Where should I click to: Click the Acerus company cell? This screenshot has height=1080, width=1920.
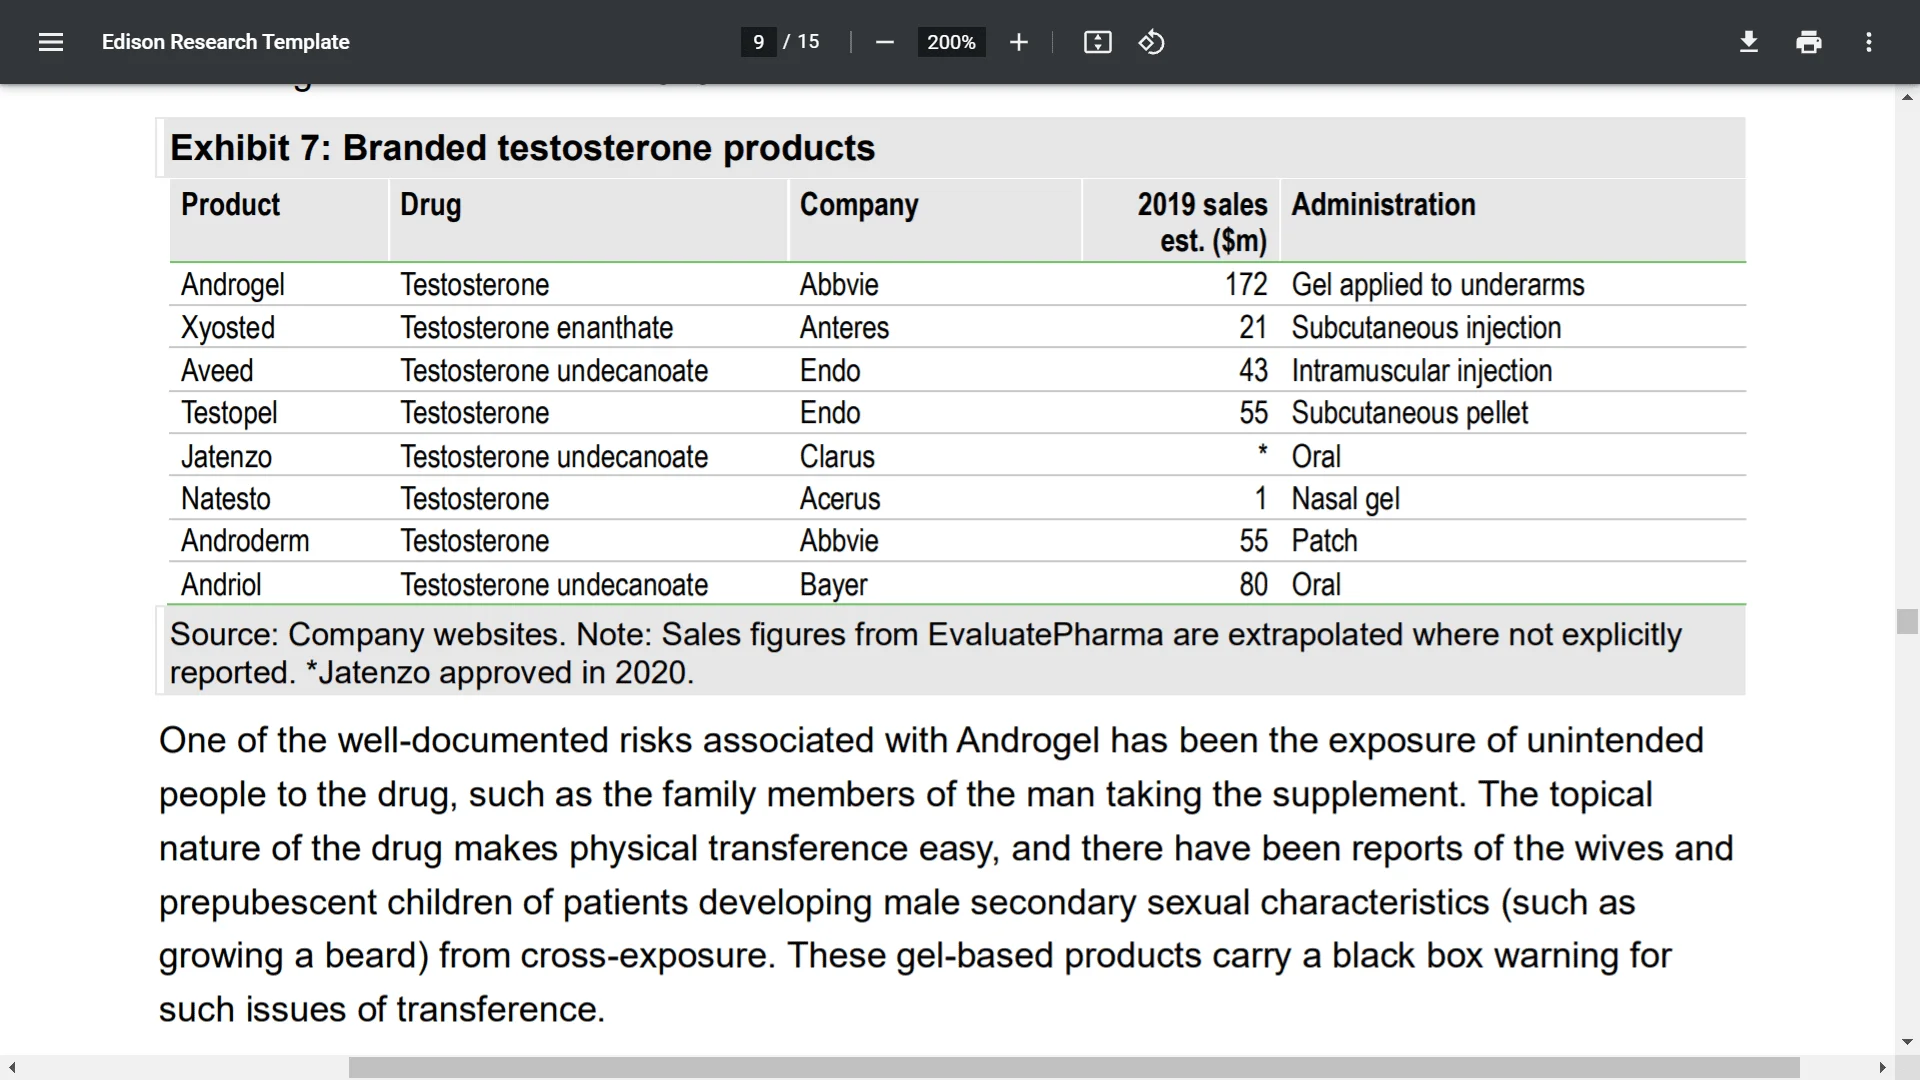point(840,499)
